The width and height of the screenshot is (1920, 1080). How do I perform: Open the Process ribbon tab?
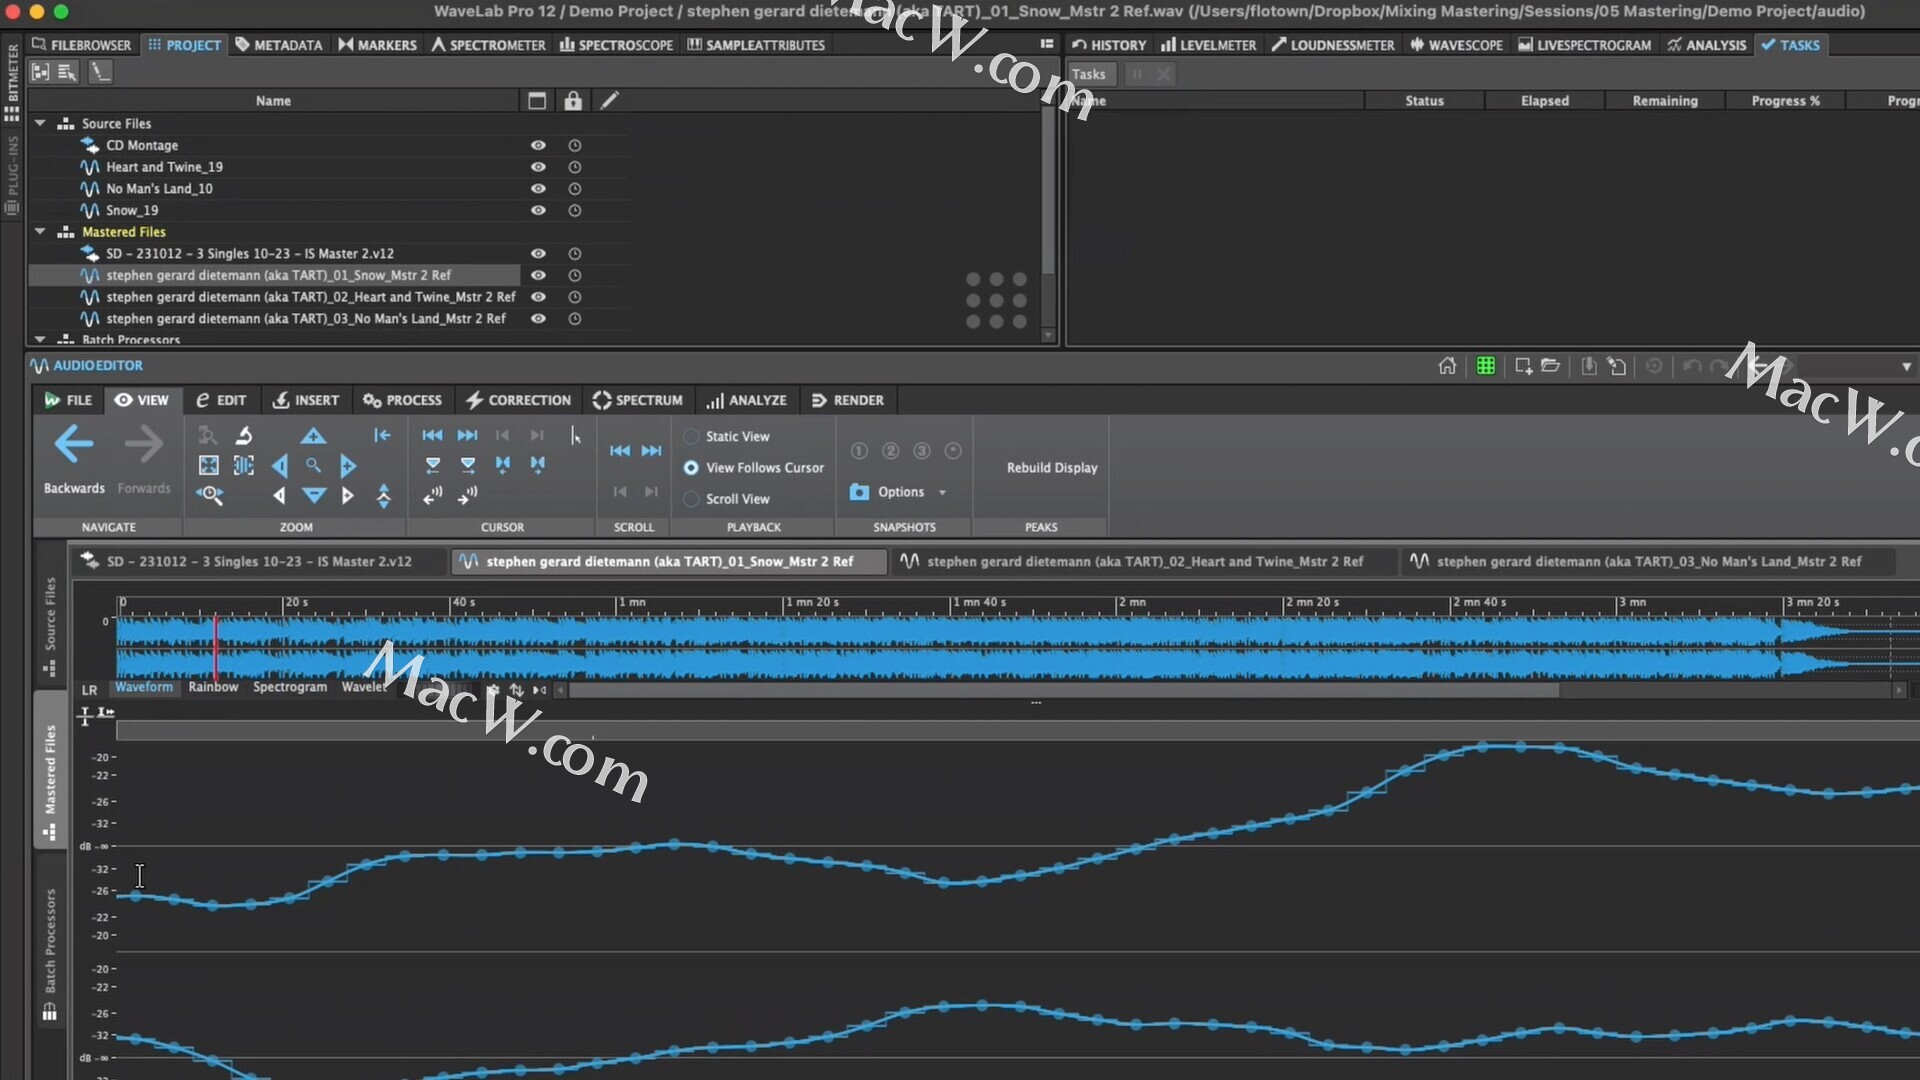coord(402,400)
